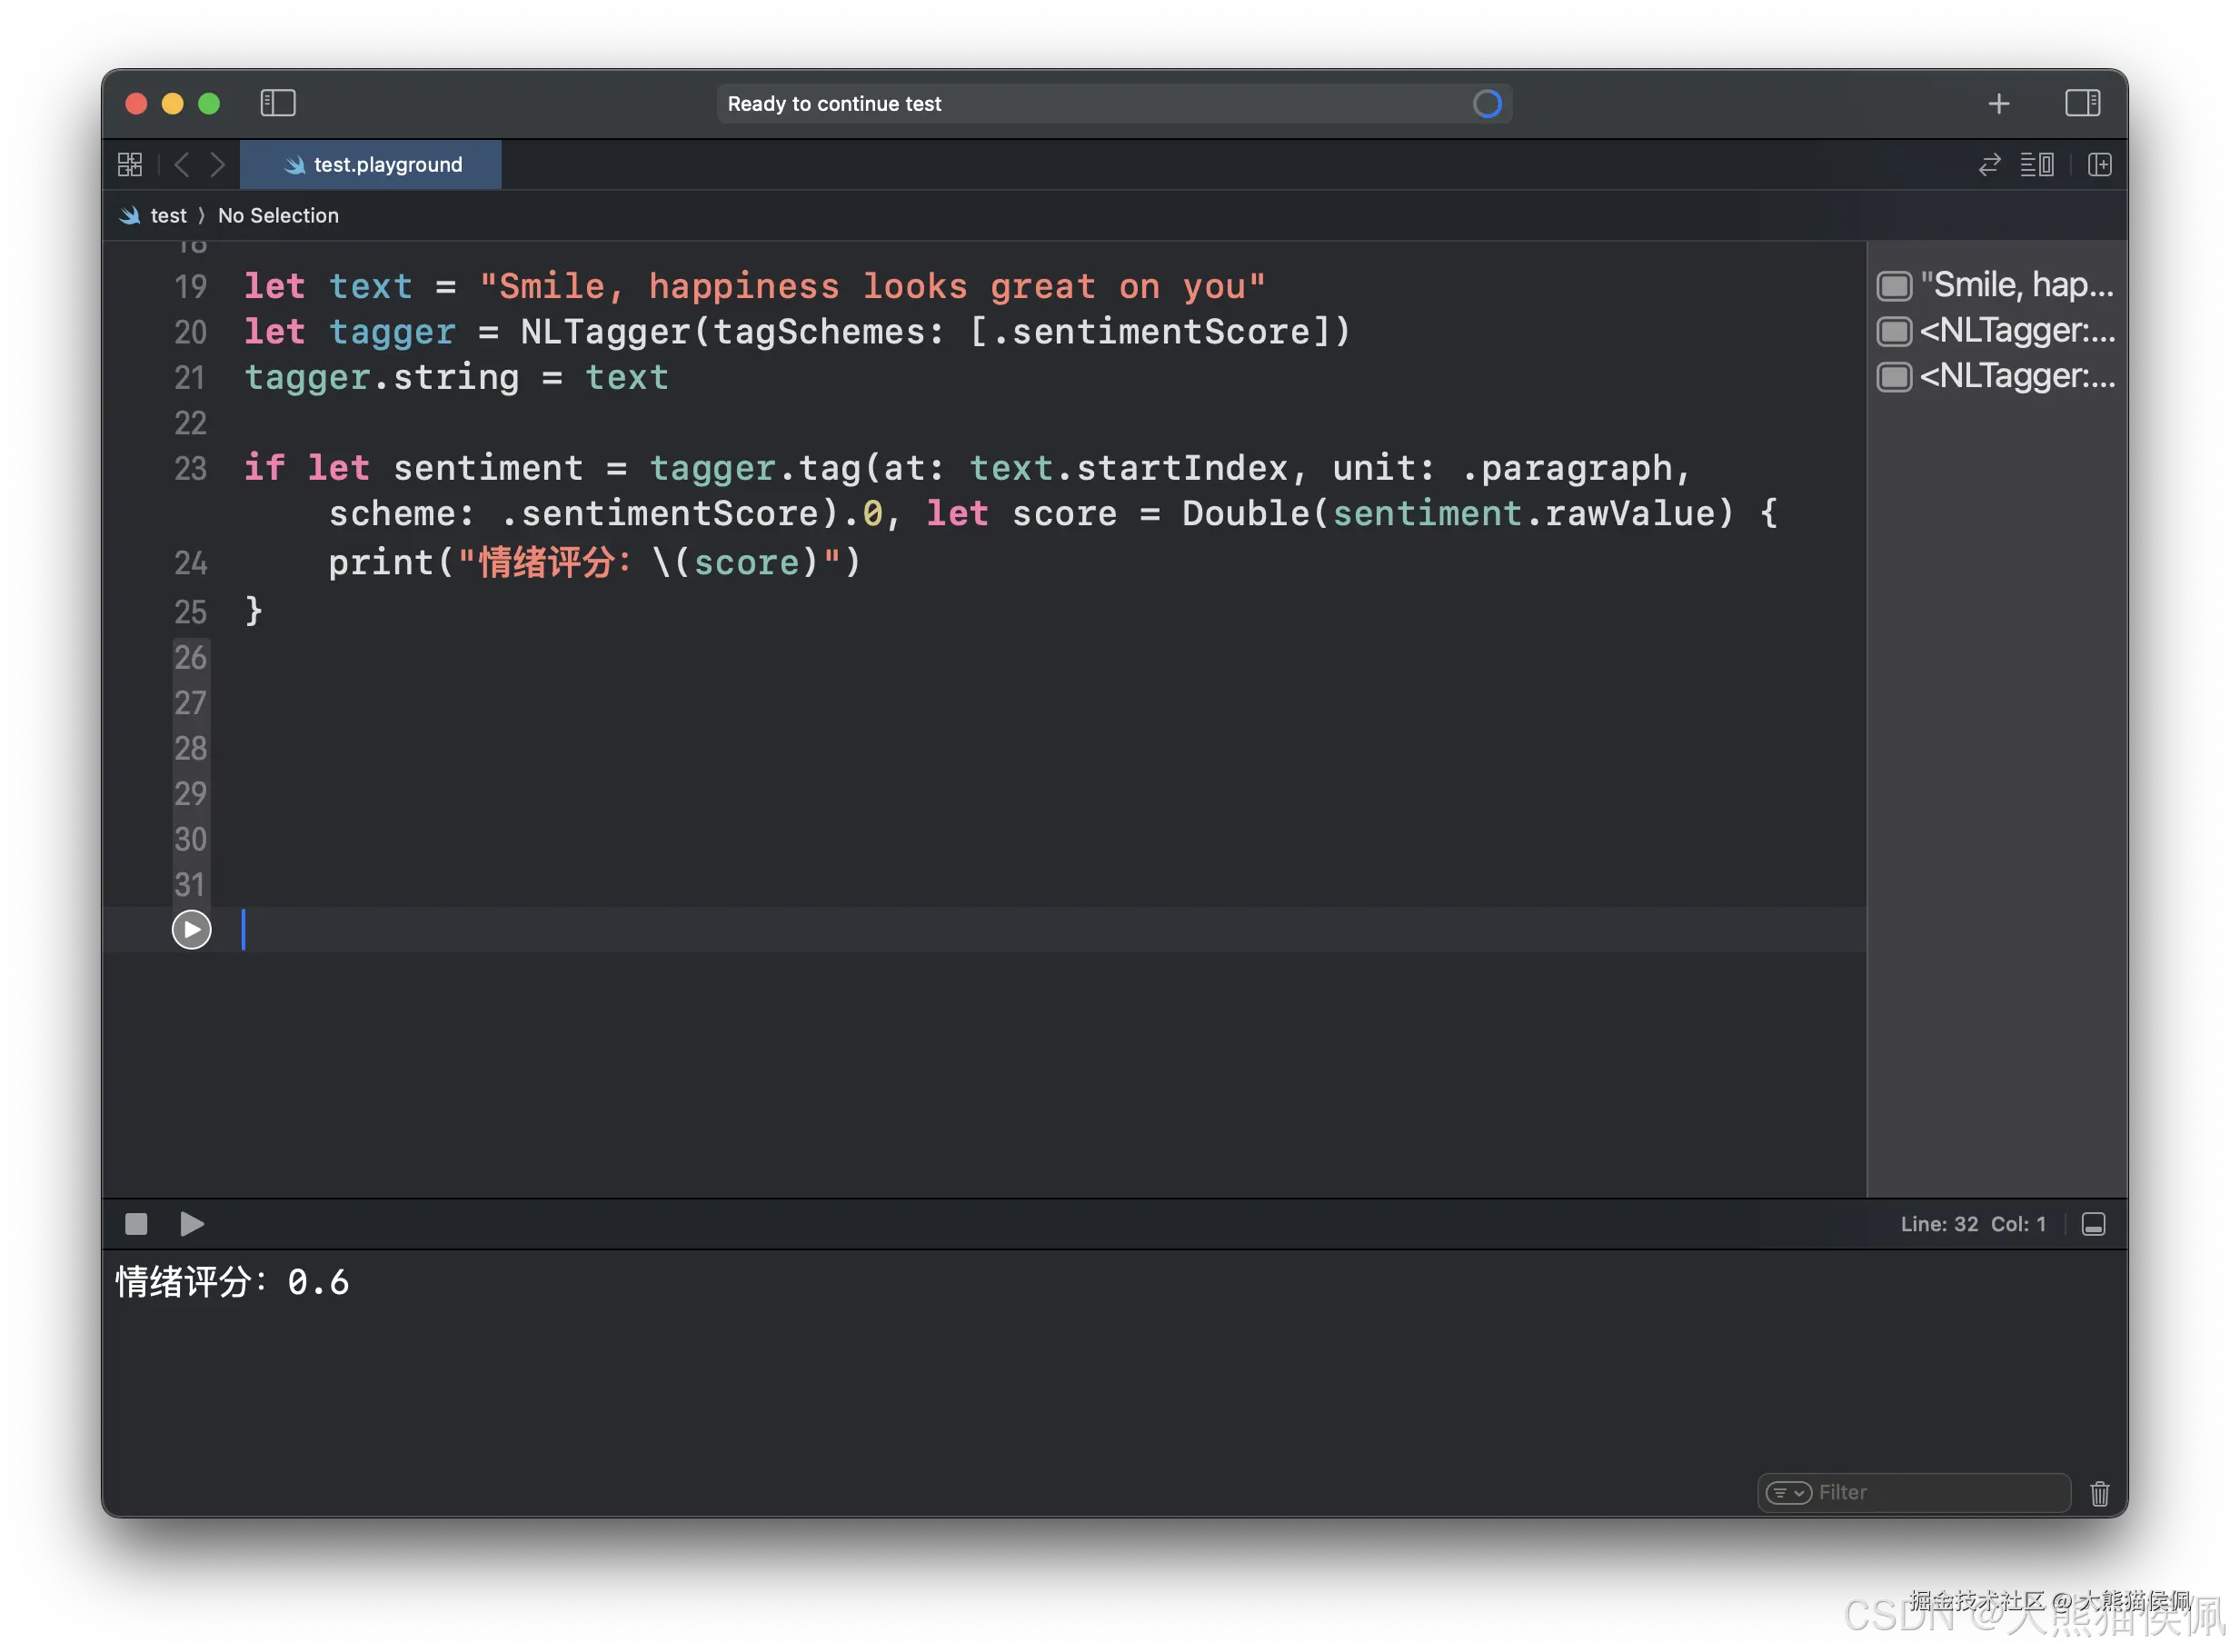Click the editor swap arrows icon
The image size is (2230, 1652).
point(1989,165)
